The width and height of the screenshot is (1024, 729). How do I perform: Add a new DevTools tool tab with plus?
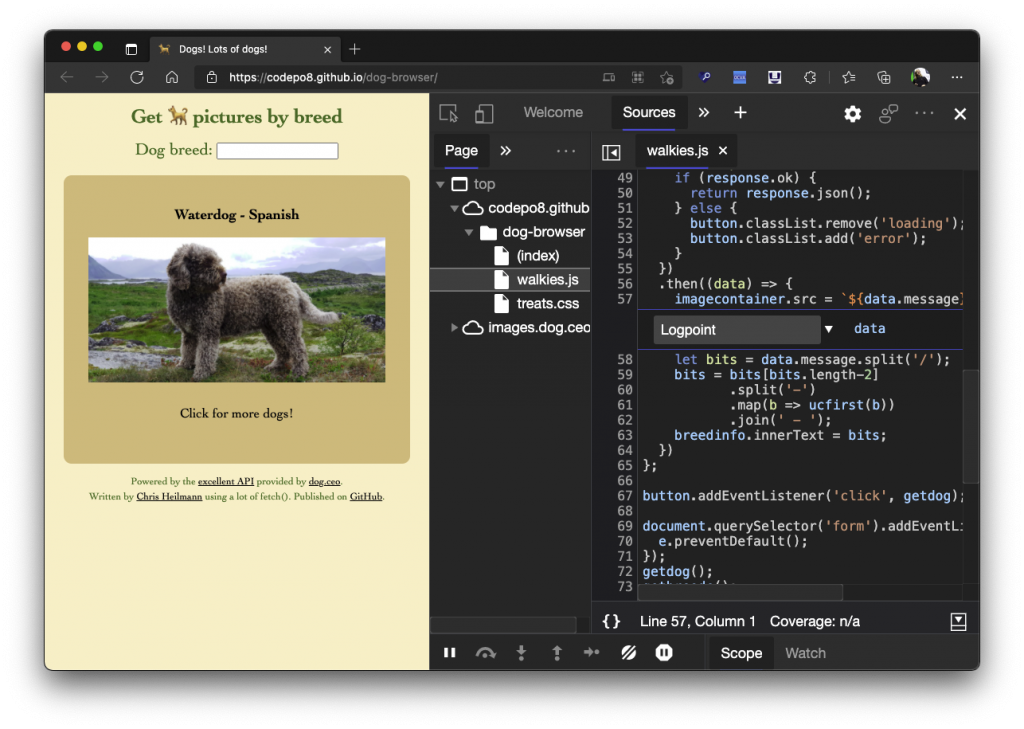click(740, 112)
